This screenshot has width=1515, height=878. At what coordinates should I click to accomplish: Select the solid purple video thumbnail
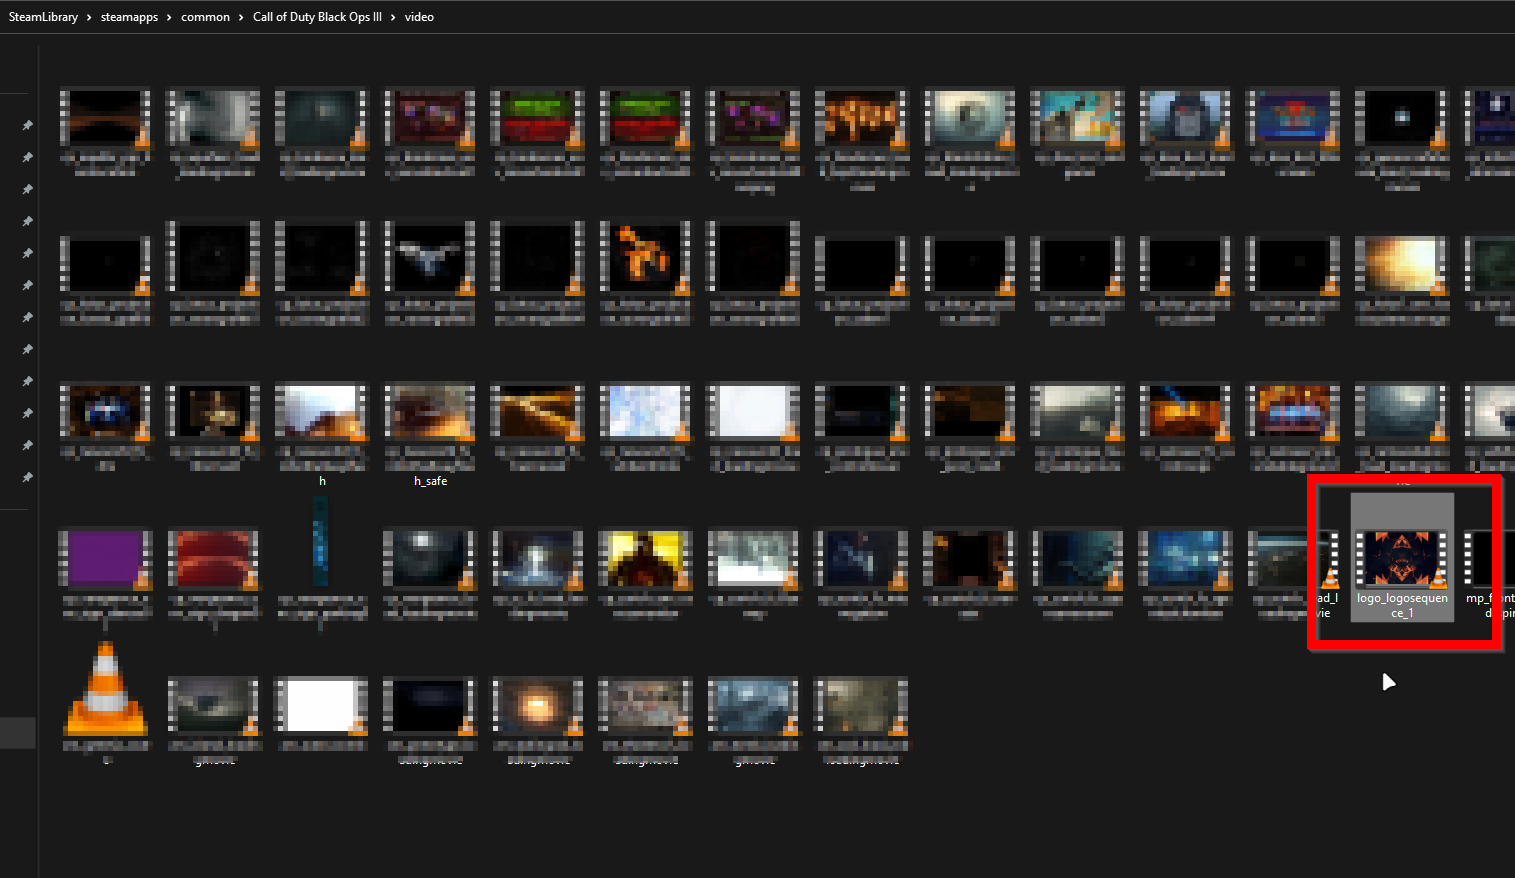[x=105, y=558]
